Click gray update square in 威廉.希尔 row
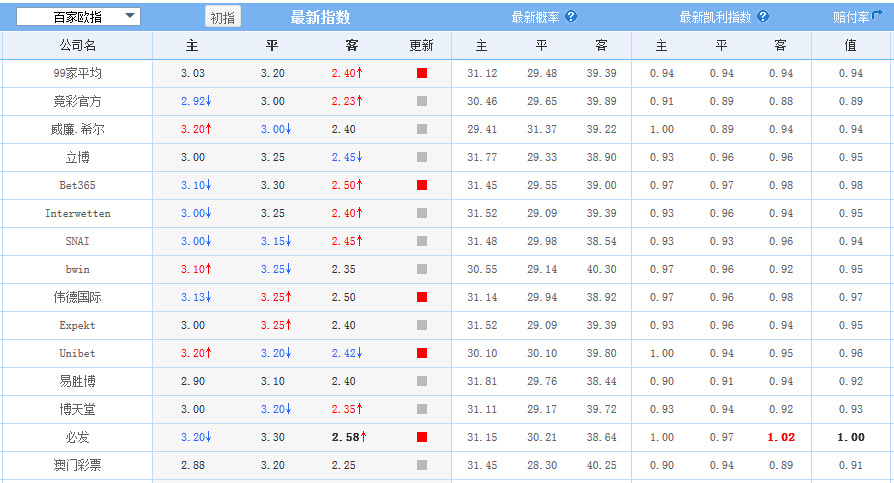The height and width of the screenshot is (483, 894). tap(422, 129)
